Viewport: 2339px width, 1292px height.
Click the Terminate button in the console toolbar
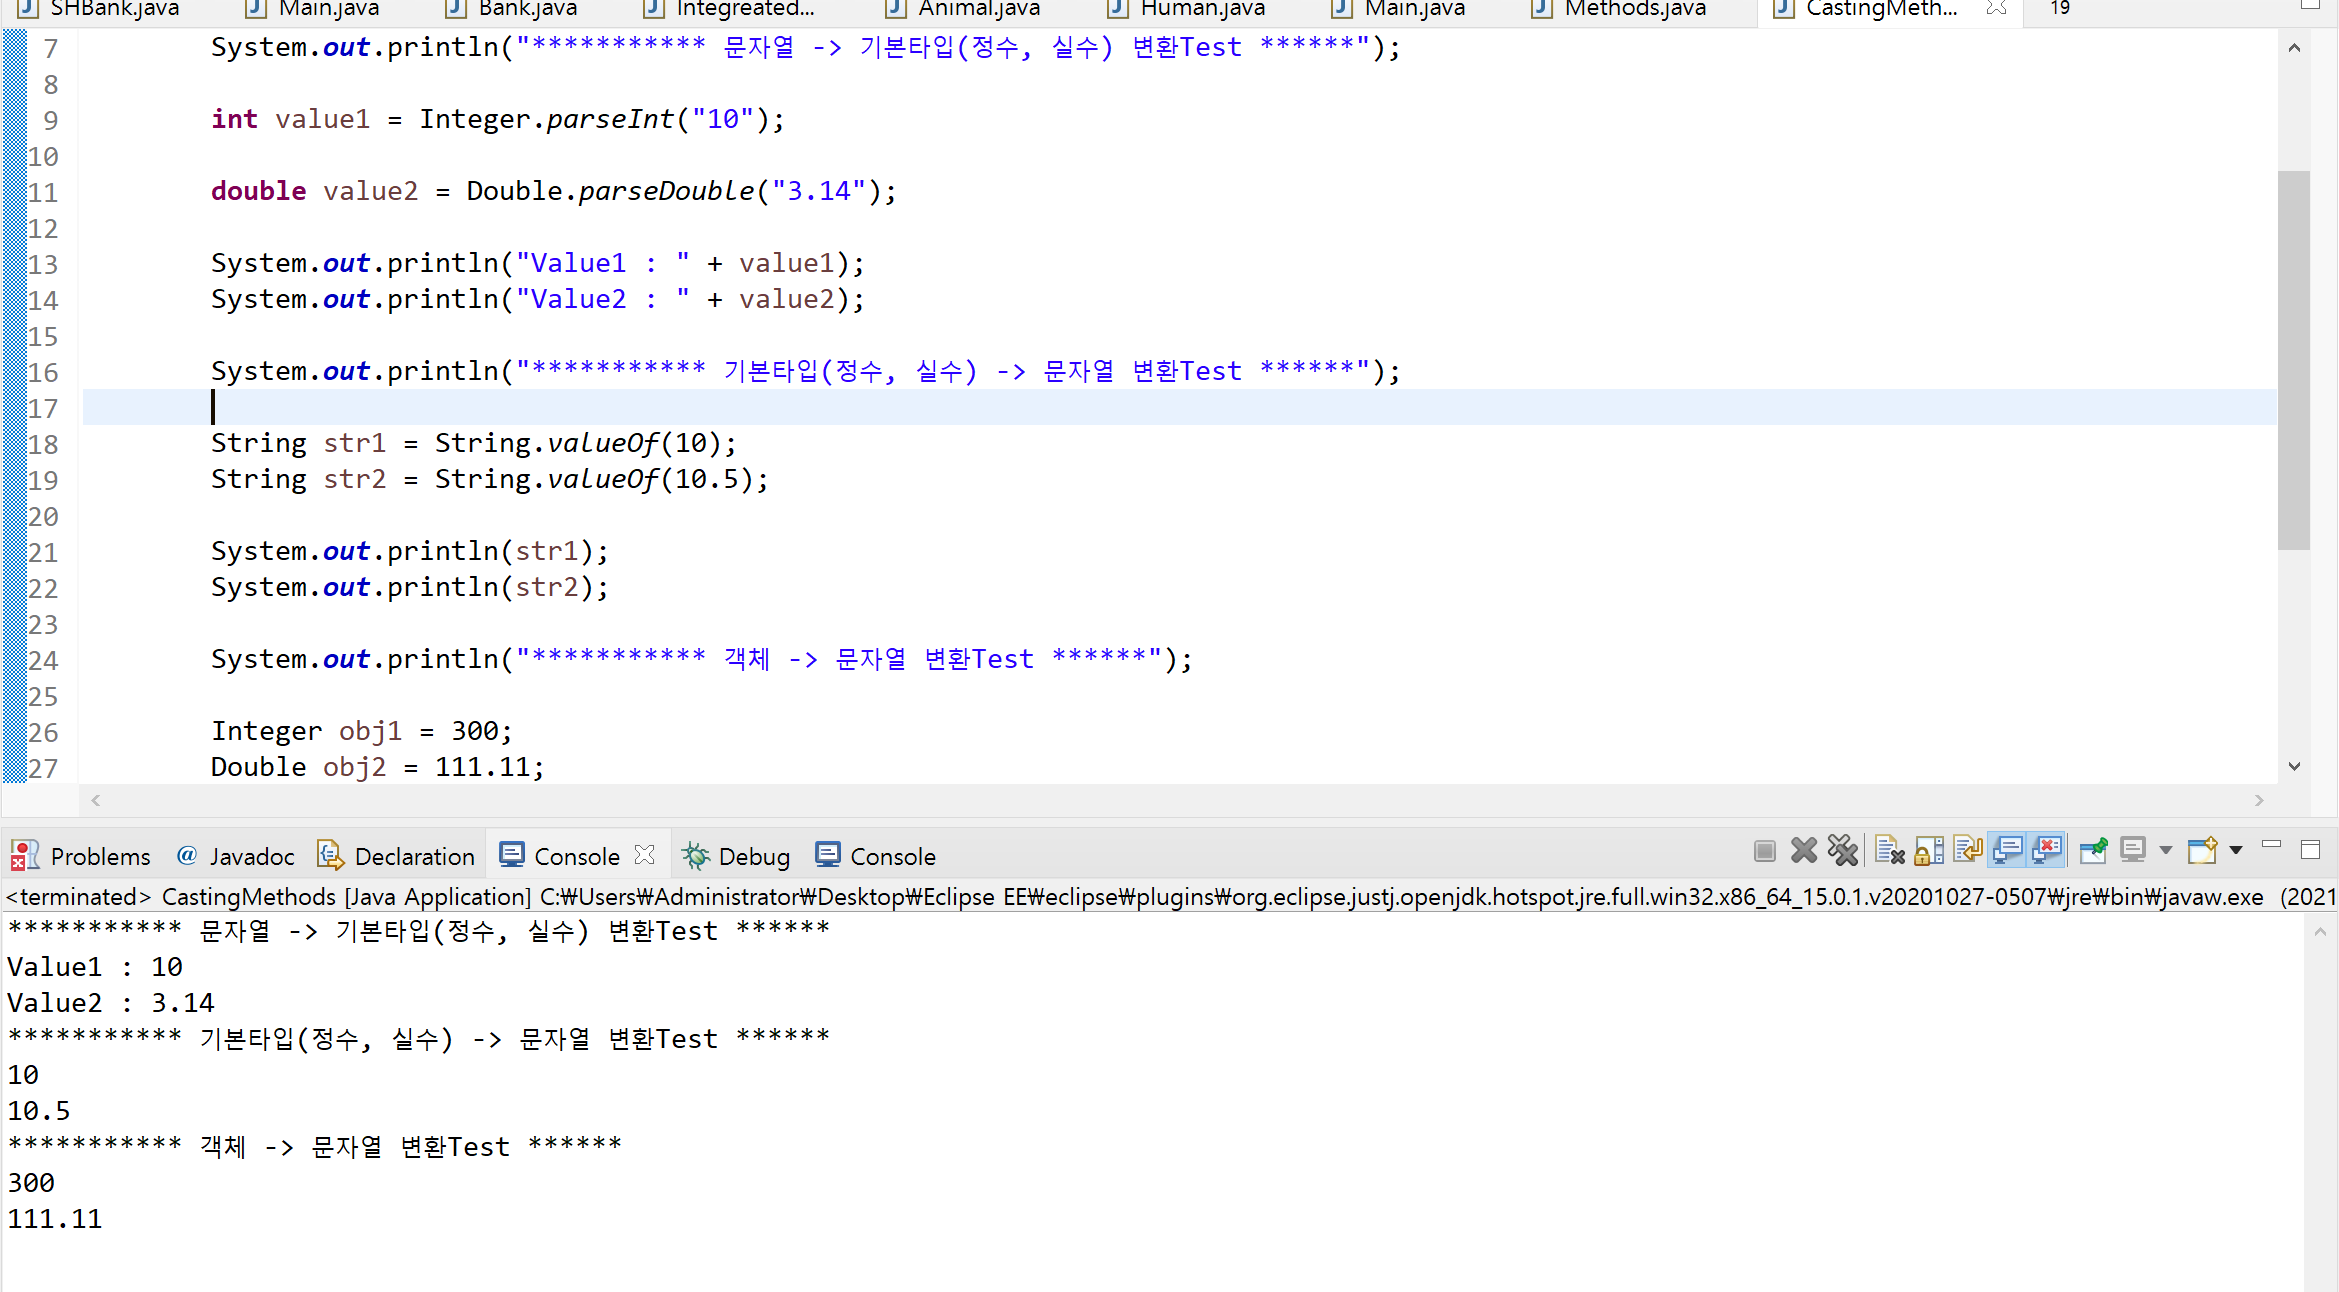click(x=1765, y=851)
